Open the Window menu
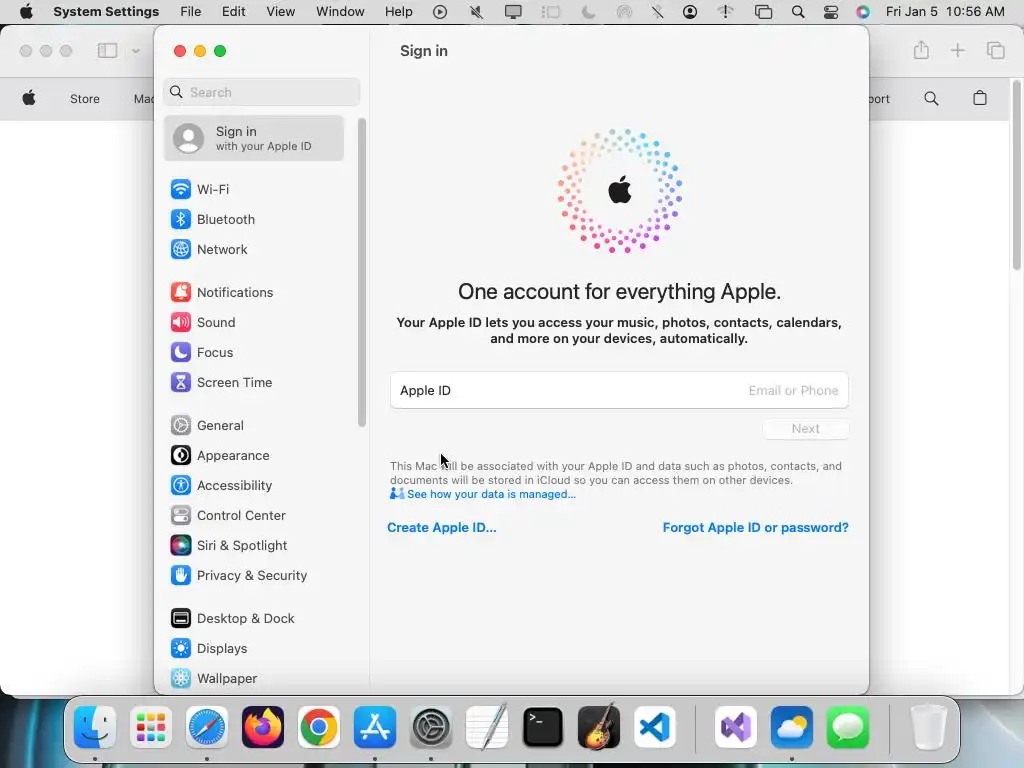This screenshot has height=768, width=1024. [x=340, y=12]
